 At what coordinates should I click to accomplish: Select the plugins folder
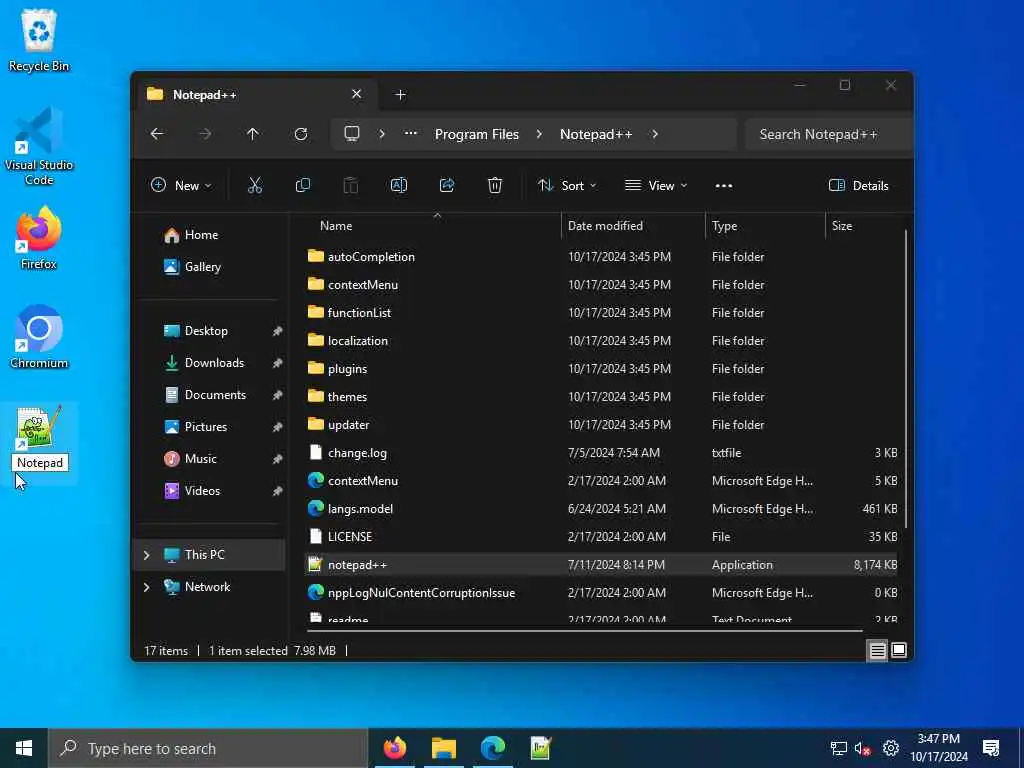(x=601, y=369)
